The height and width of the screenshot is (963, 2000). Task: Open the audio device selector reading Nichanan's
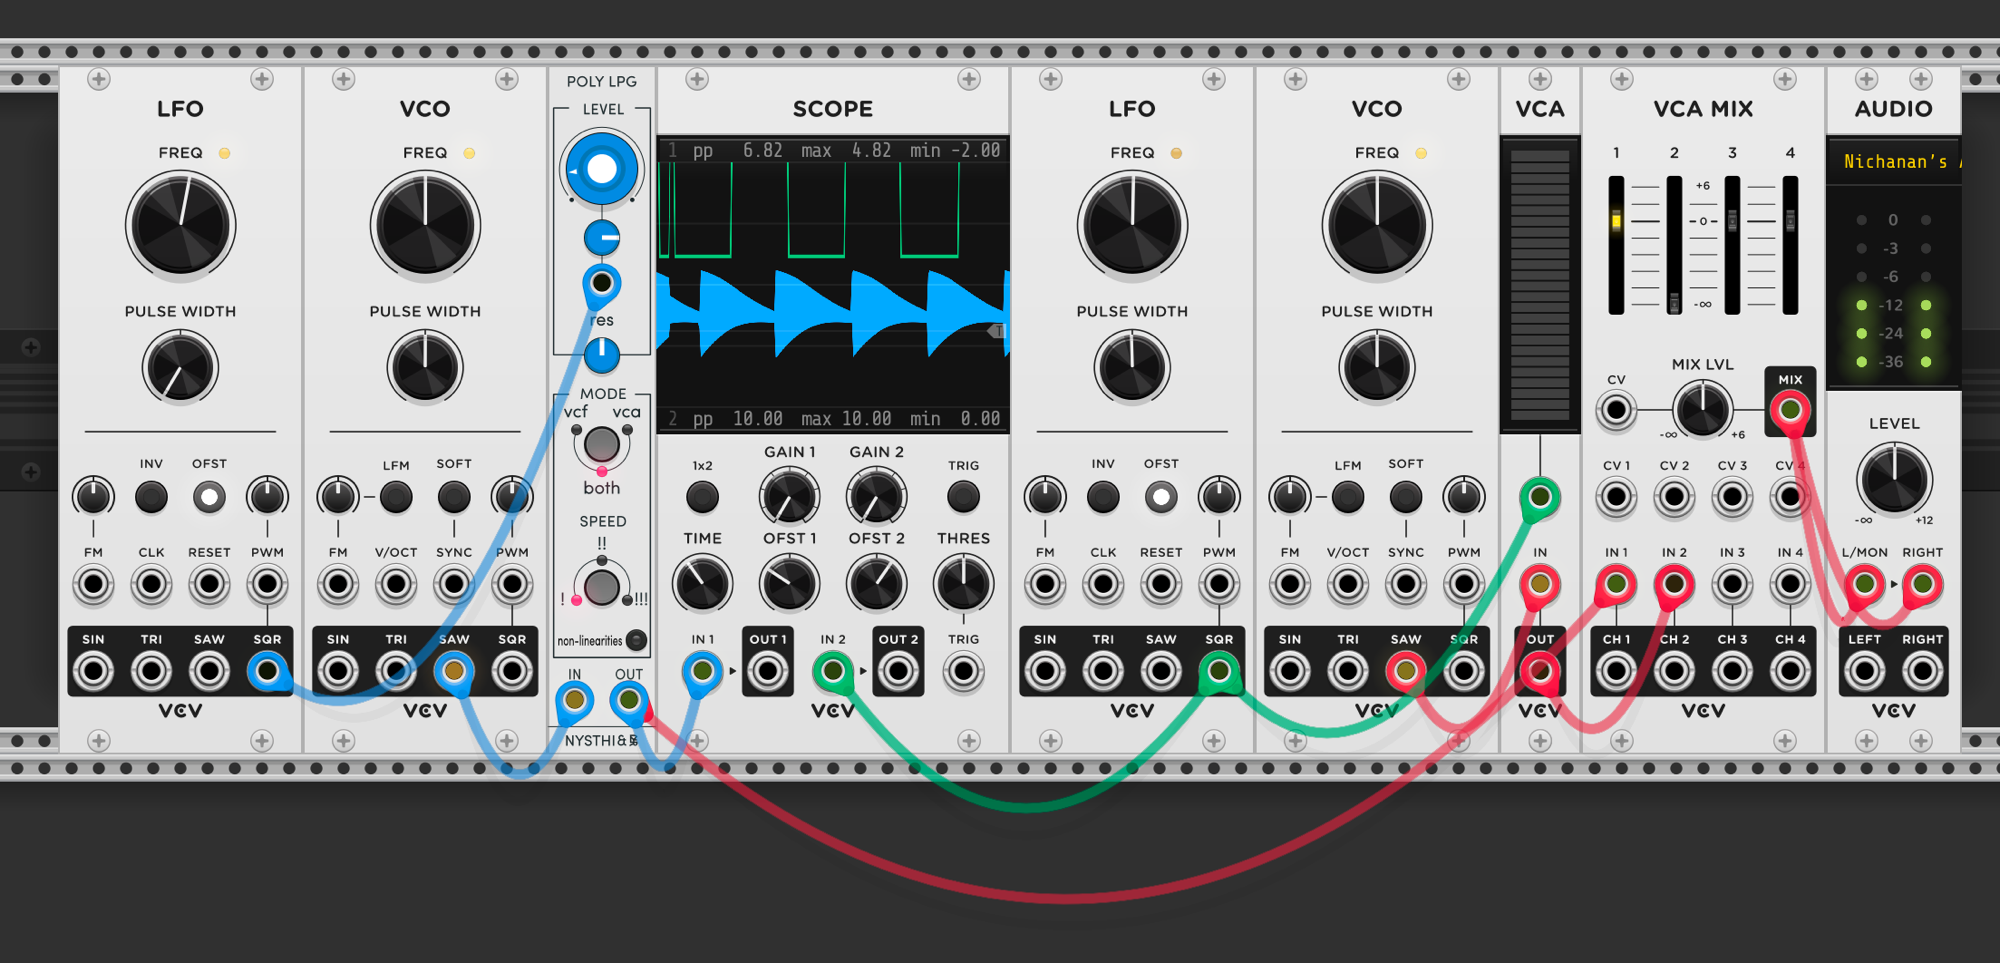1894,161
